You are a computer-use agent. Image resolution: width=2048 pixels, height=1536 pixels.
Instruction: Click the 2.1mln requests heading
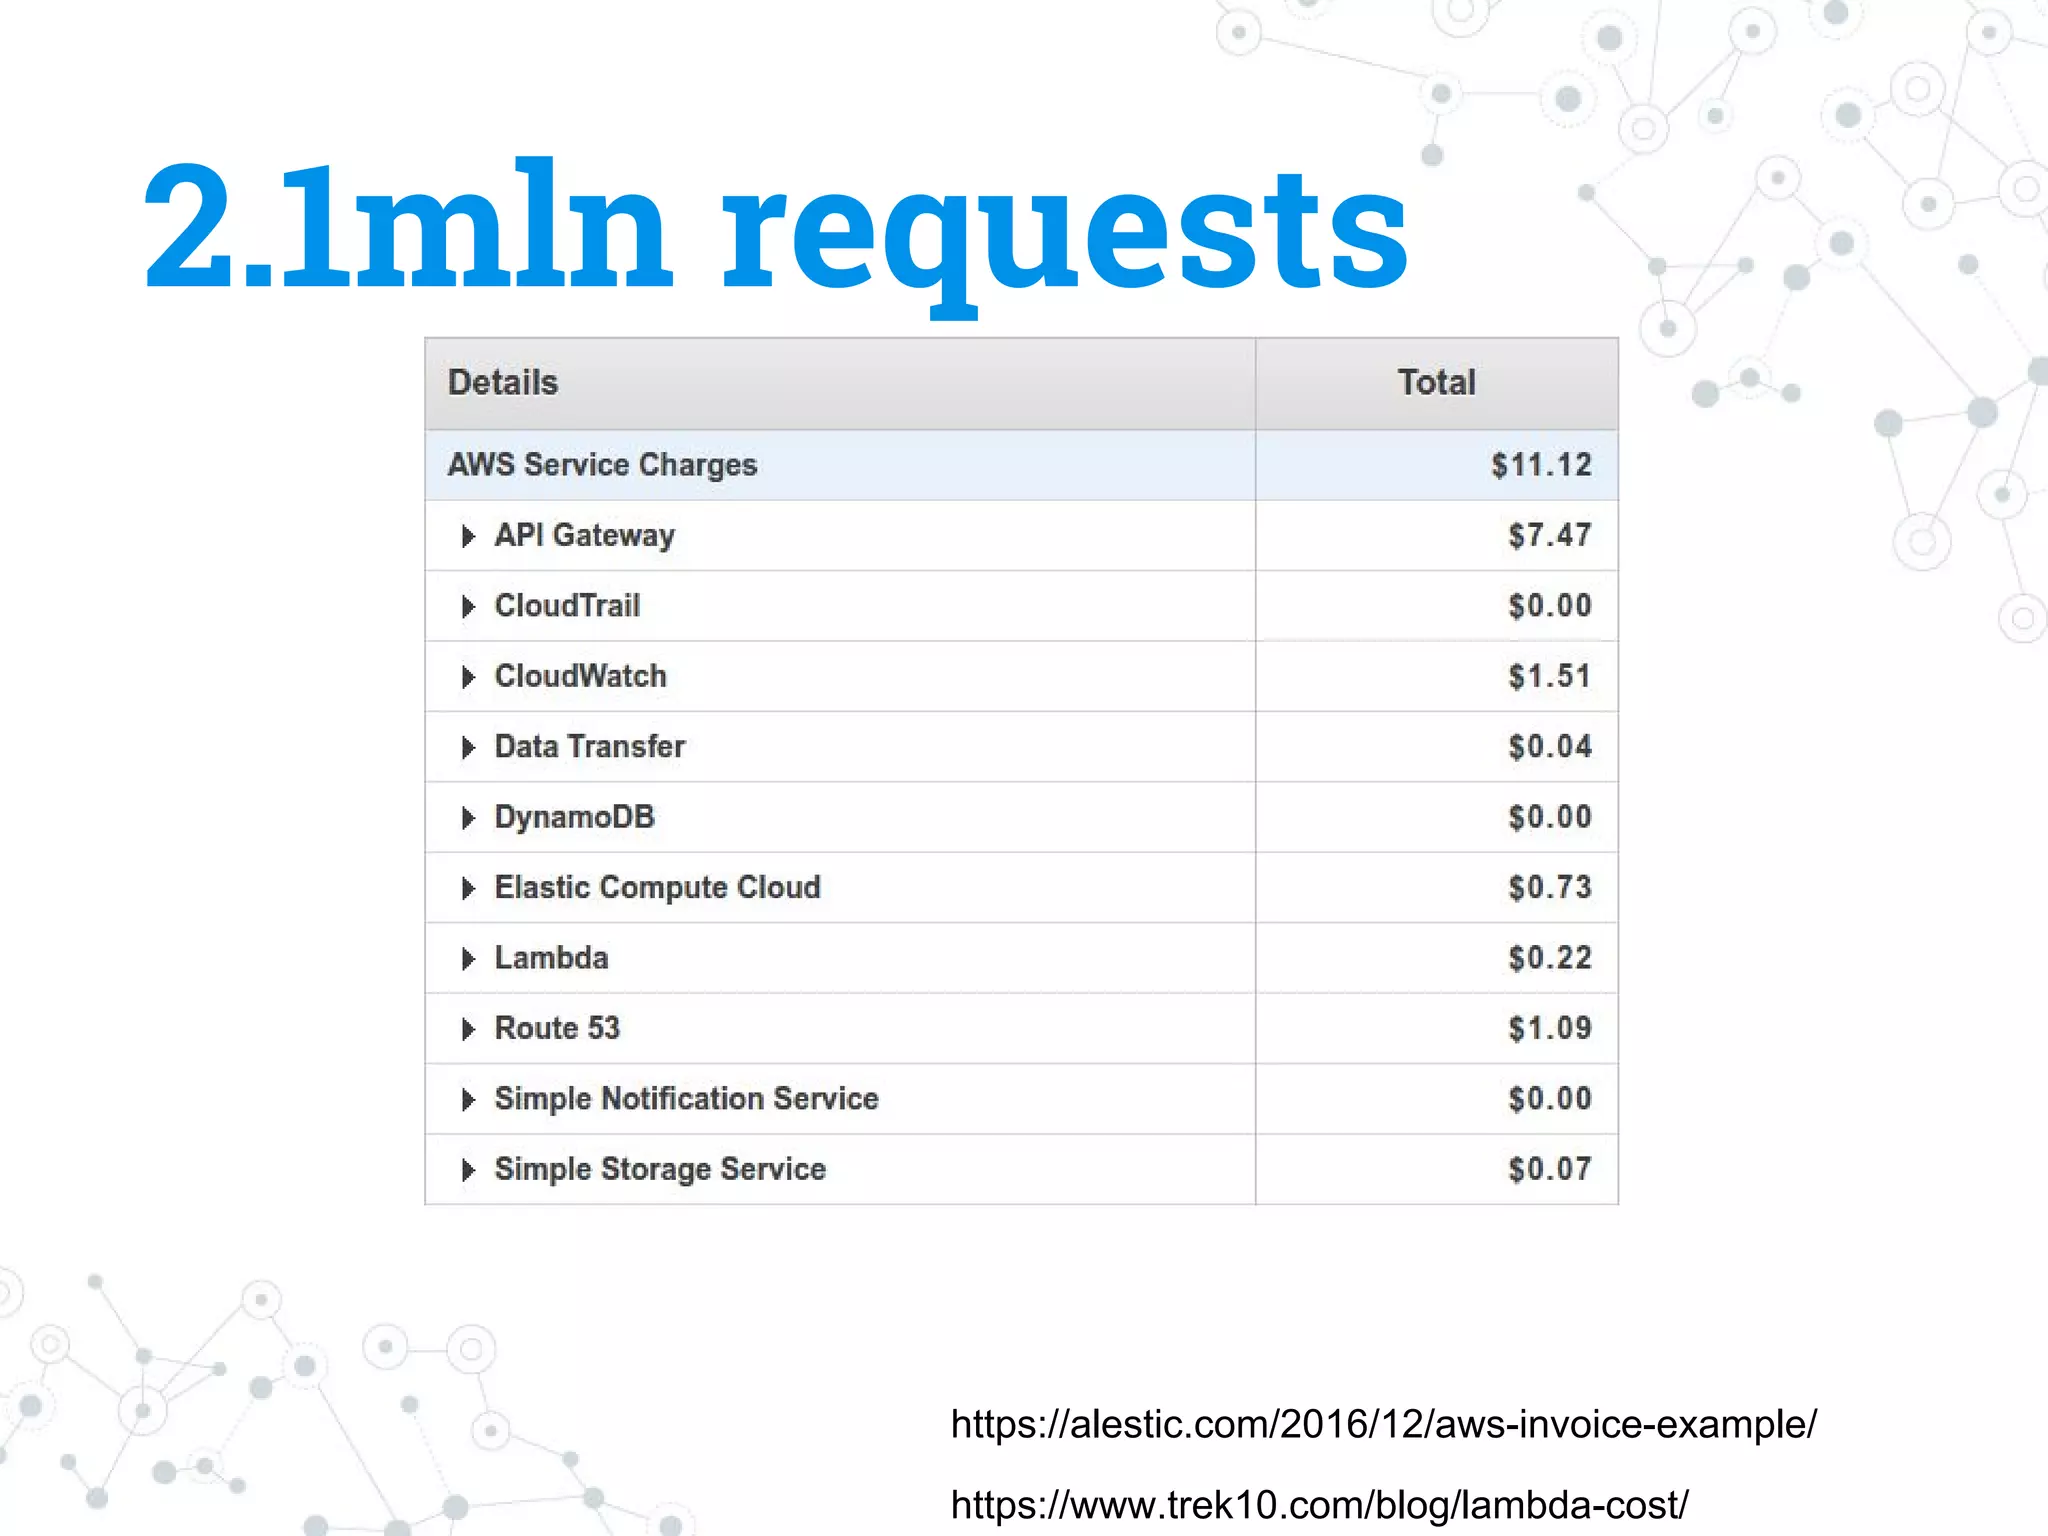775,230
